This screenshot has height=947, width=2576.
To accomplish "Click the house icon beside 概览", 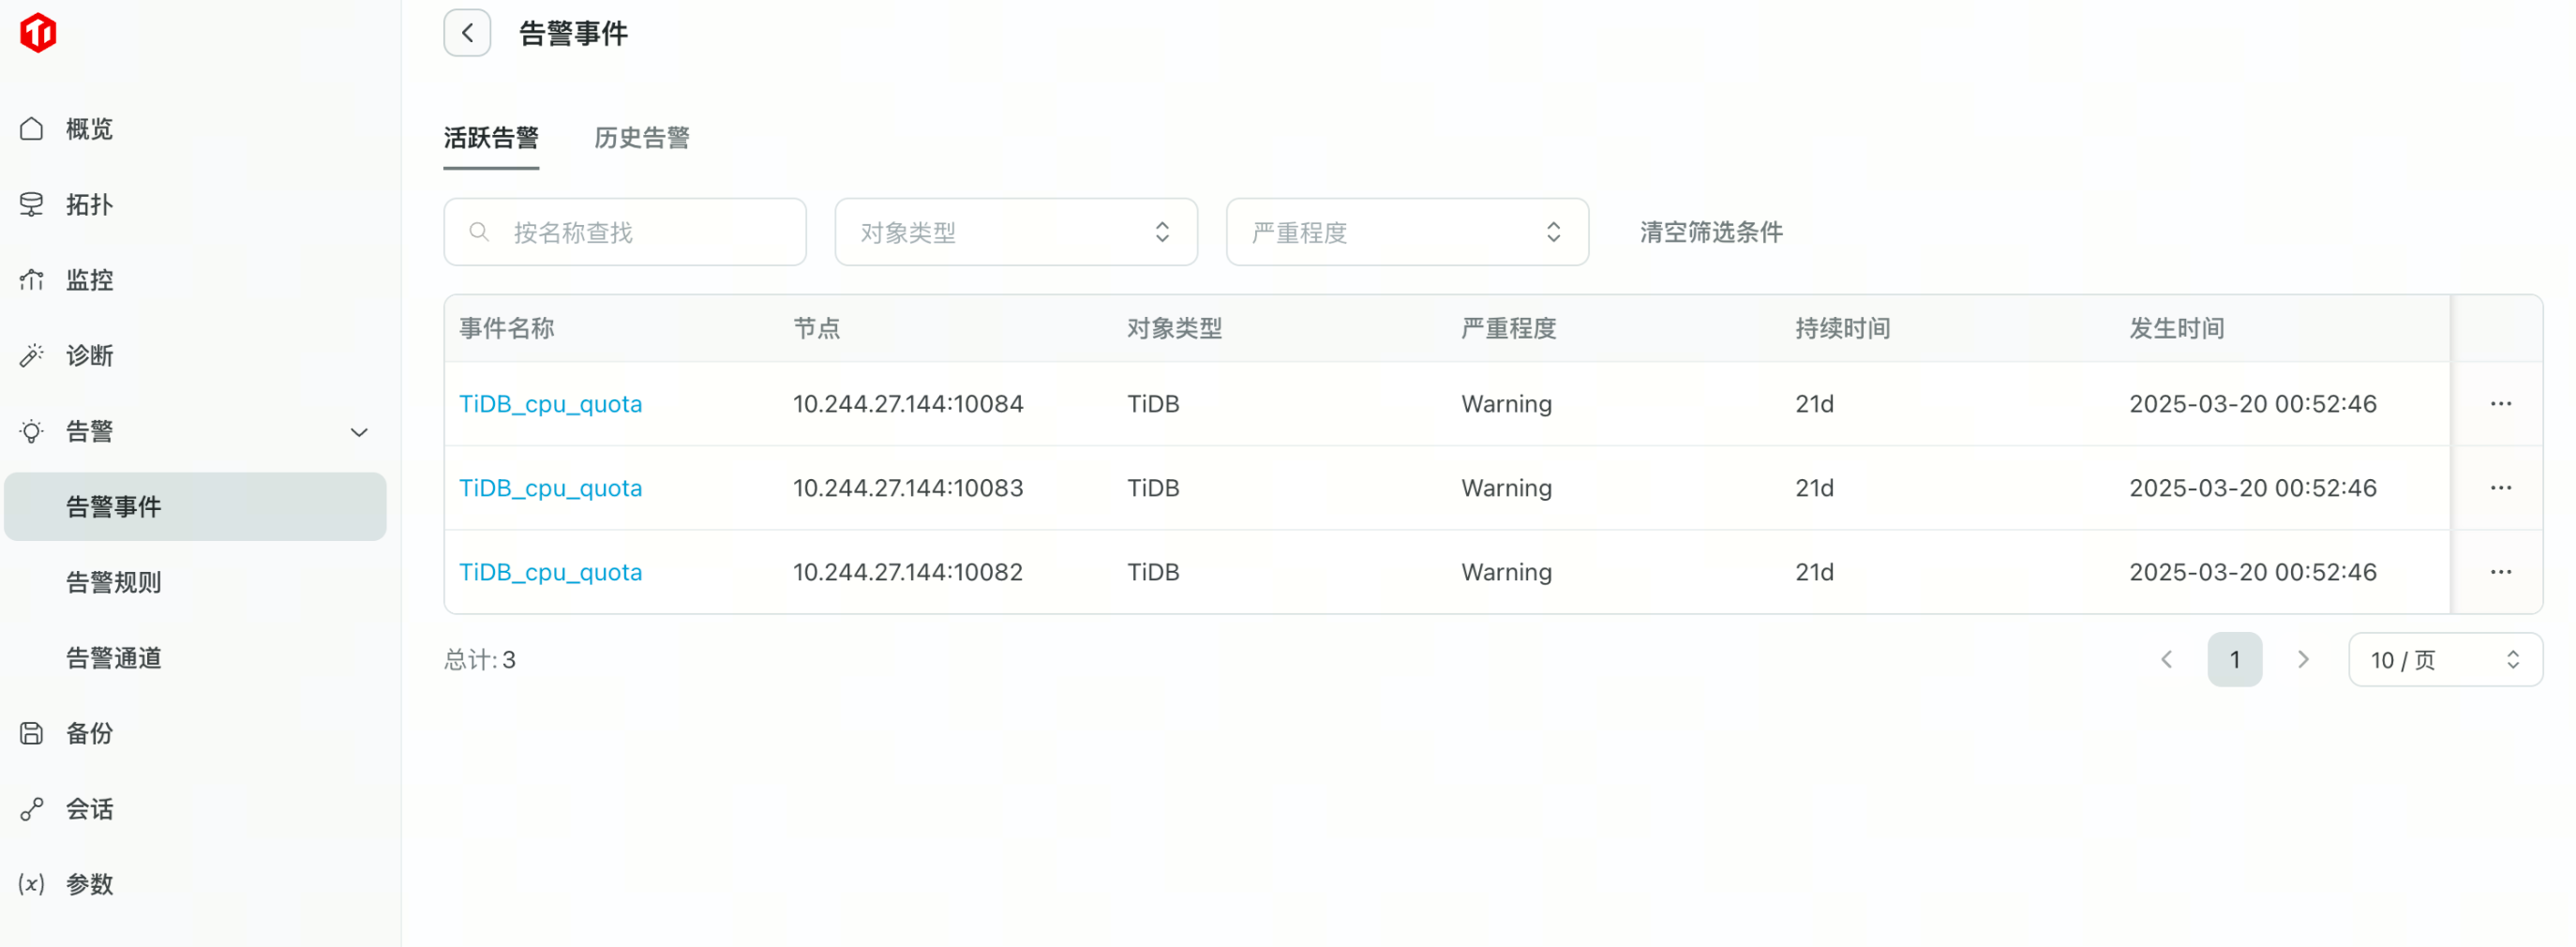I will pyautogui.click(x=32, y=129).
